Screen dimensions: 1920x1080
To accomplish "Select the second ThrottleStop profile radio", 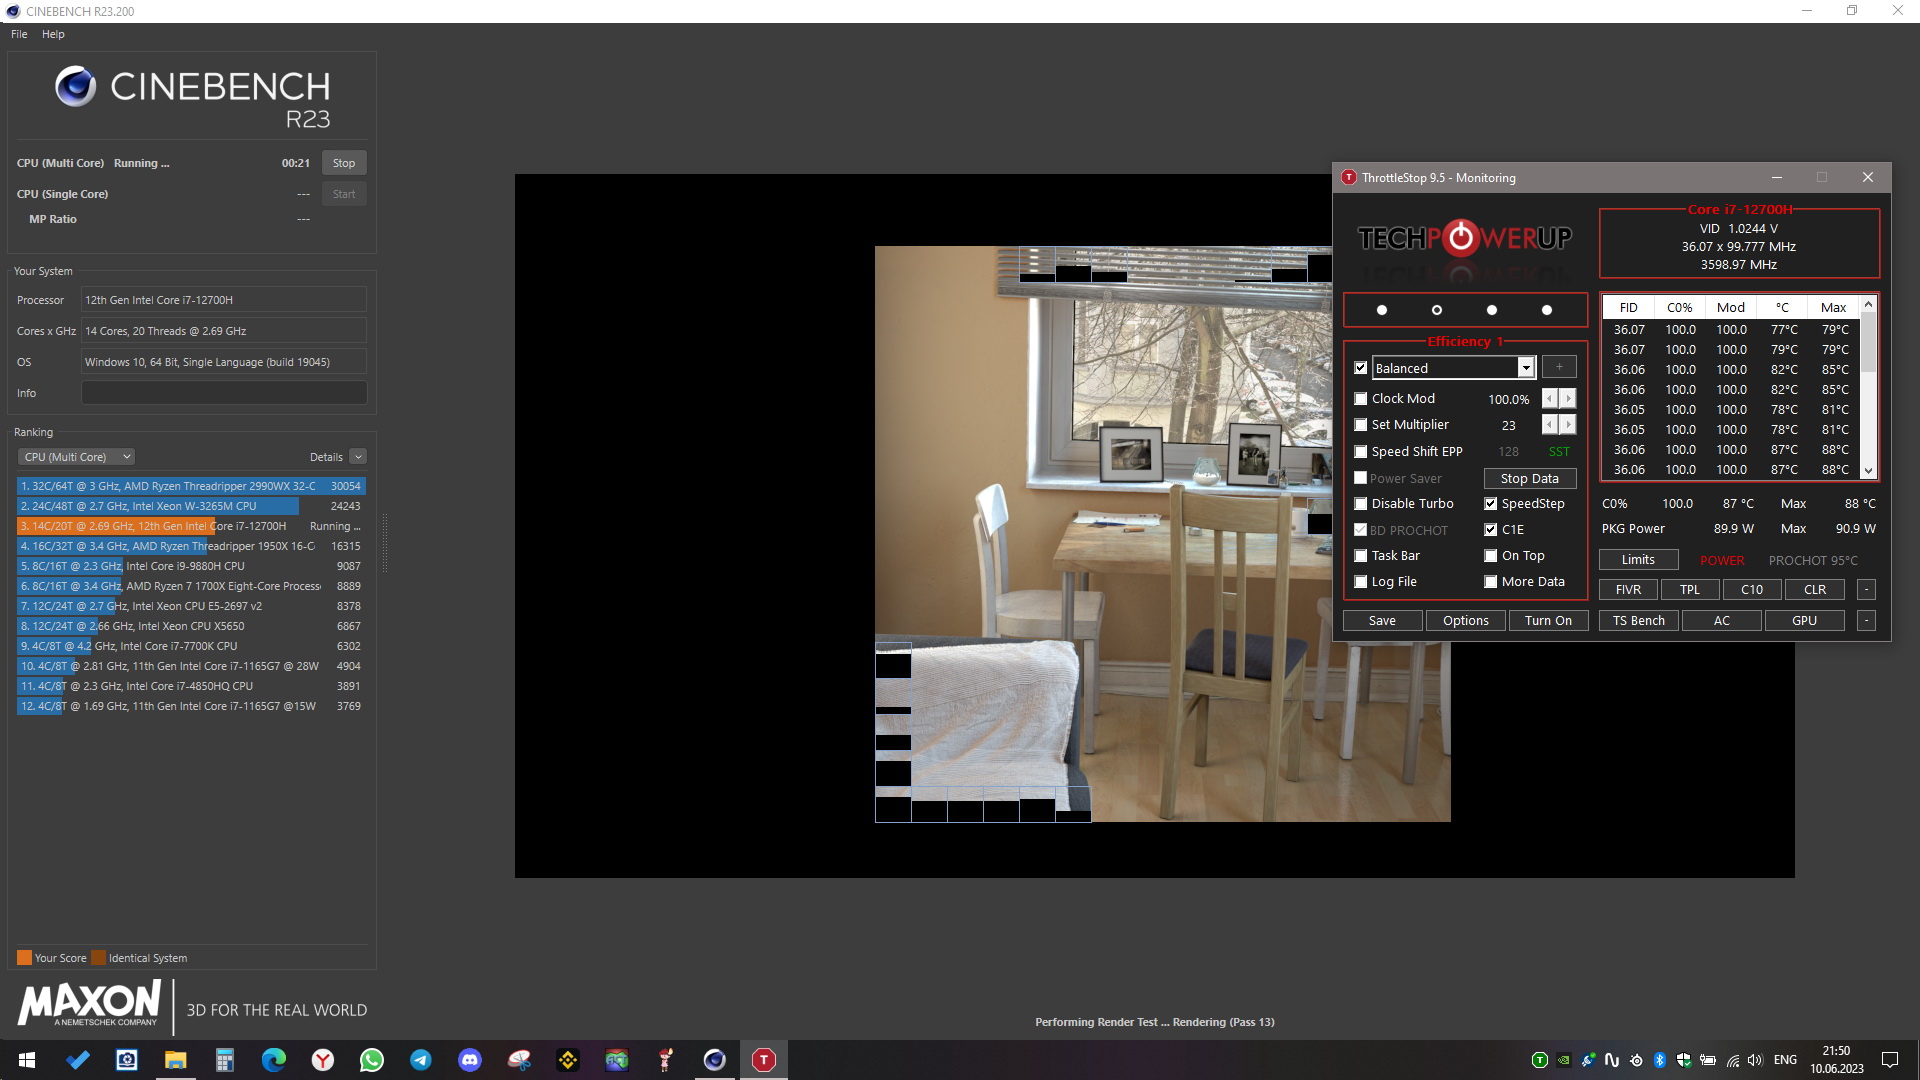I will (1437, 310).
